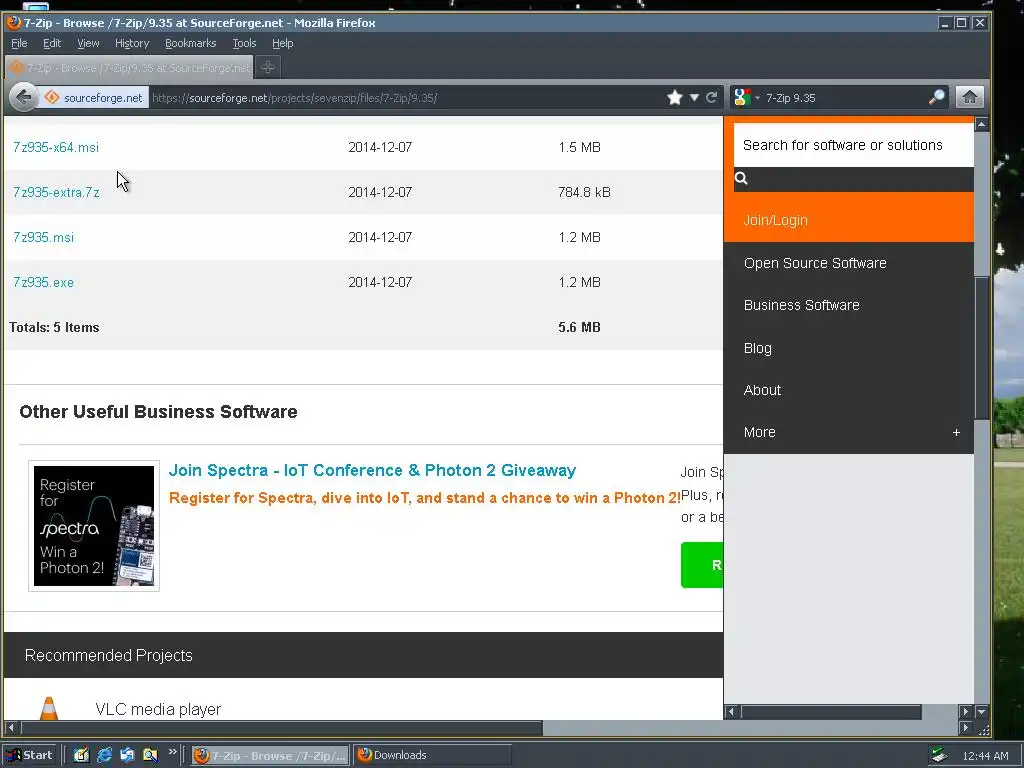Select the 7-Zip Browse tab
The height and width of the screenshot is (768, 1024).
[129, 67]
